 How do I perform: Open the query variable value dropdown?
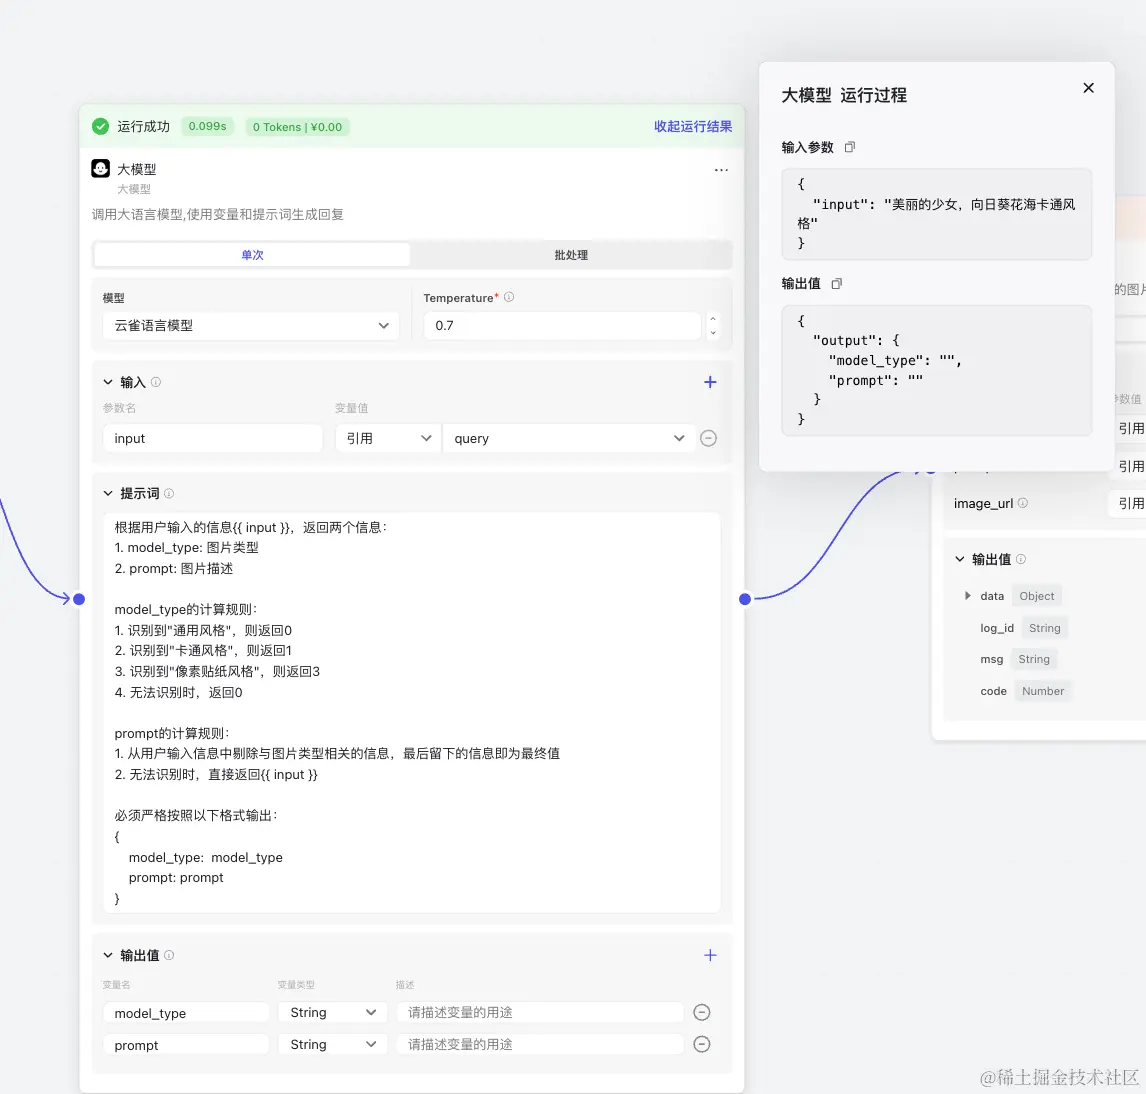(x=569, y=438)
